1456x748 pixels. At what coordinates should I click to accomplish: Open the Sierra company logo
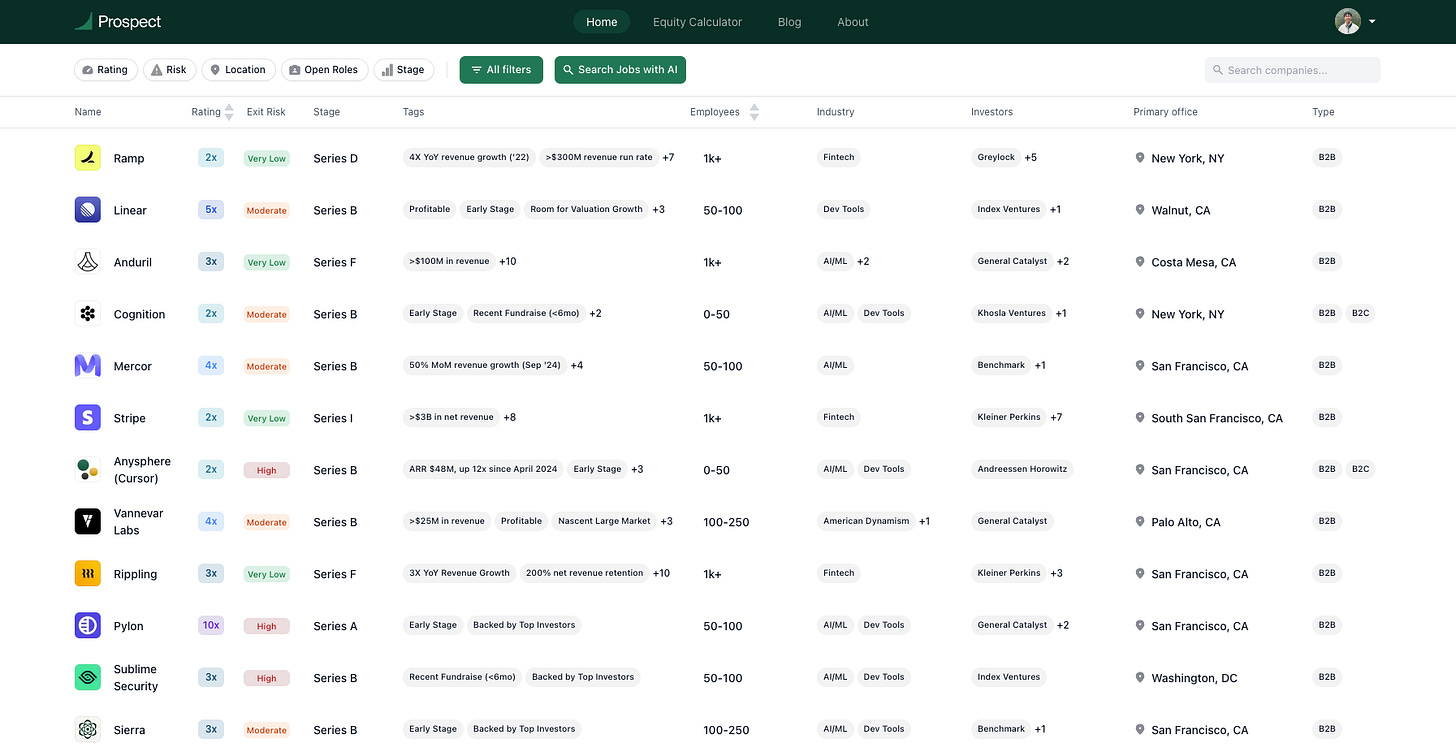tap(88, 730)
